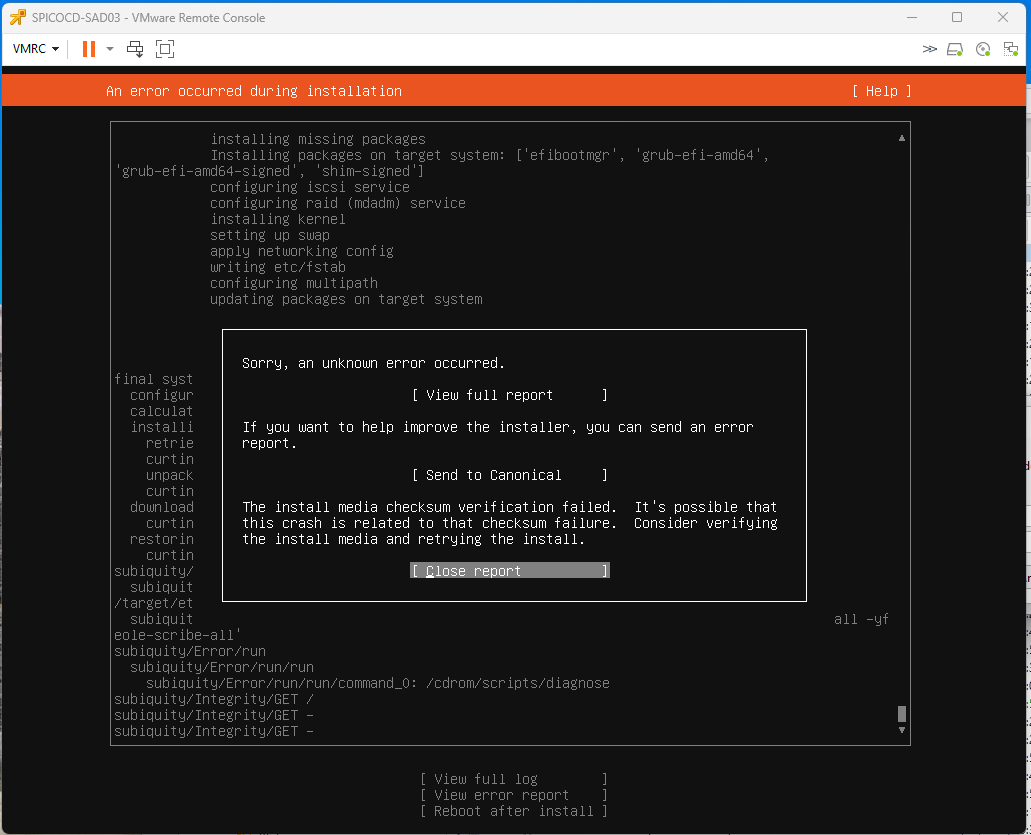
Task: Open View error report
Action: [x=513, y=795]
